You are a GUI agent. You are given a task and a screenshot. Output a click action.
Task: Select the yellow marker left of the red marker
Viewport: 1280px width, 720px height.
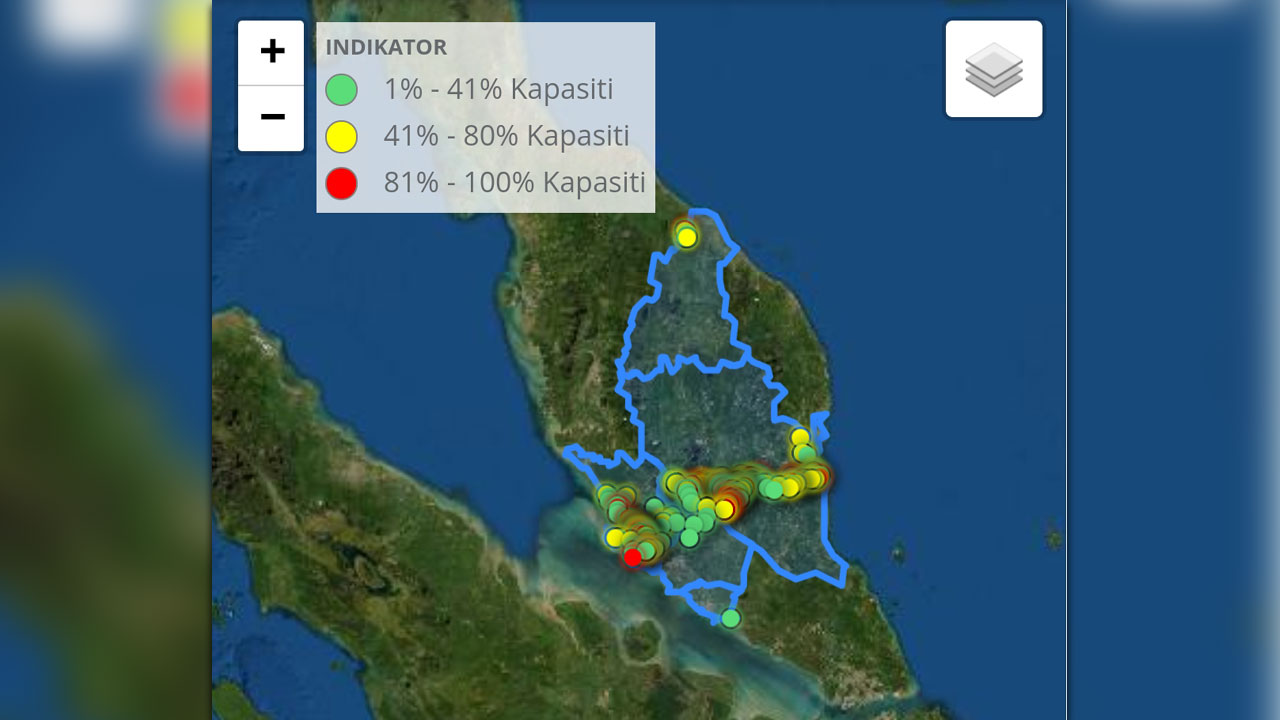[x=615, y=537]
